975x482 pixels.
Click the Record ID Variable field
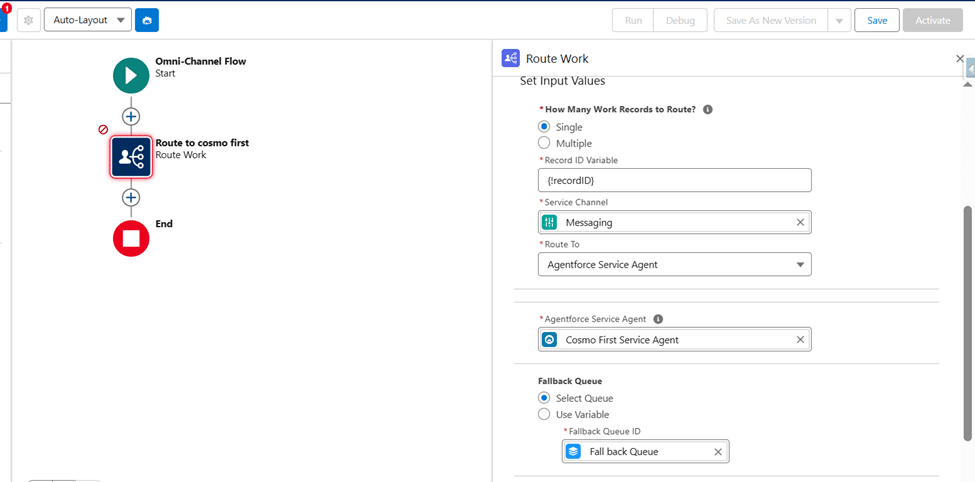(675, 180)
